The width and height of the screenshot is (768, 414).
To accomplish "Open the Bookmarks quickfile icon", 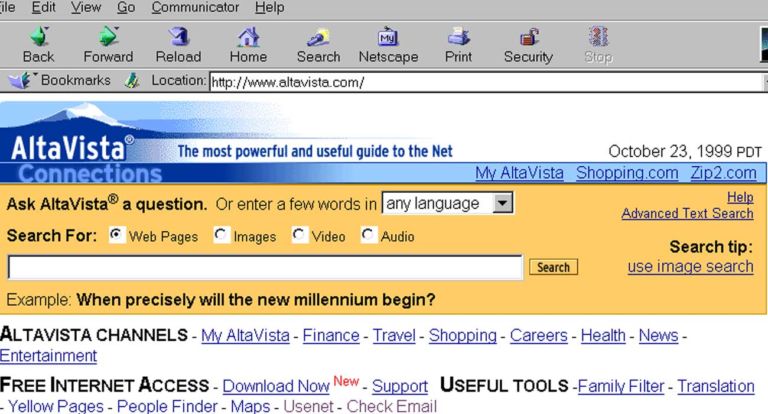I will (20, 80).
